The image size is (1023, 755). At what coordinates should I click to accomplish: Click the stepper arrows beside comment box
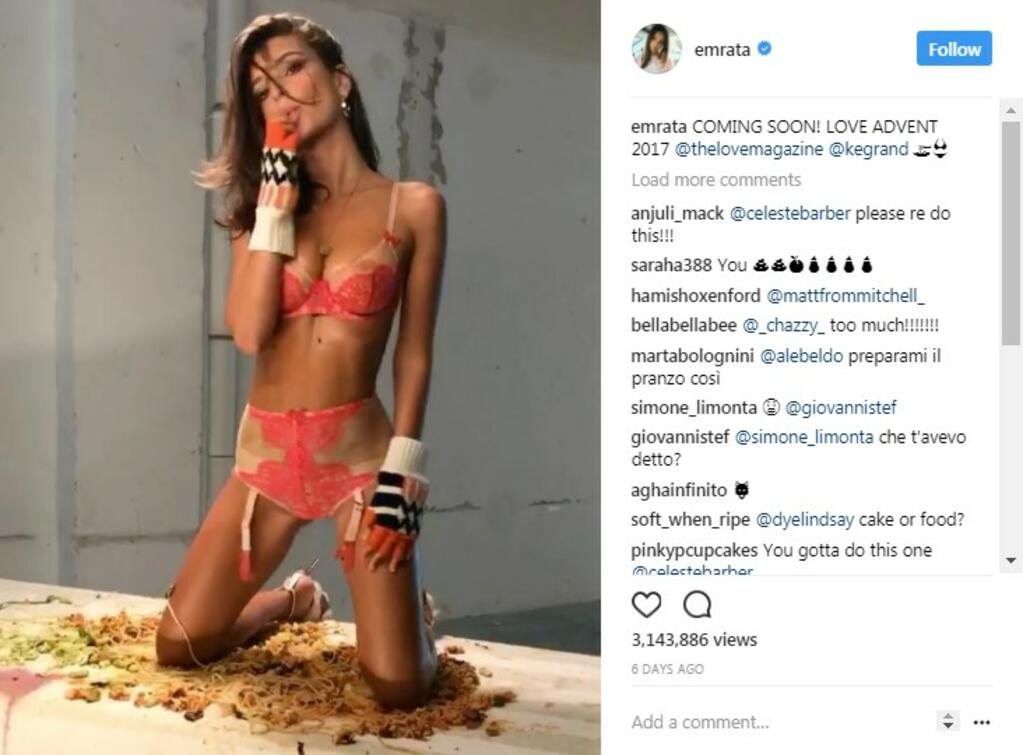948,721
